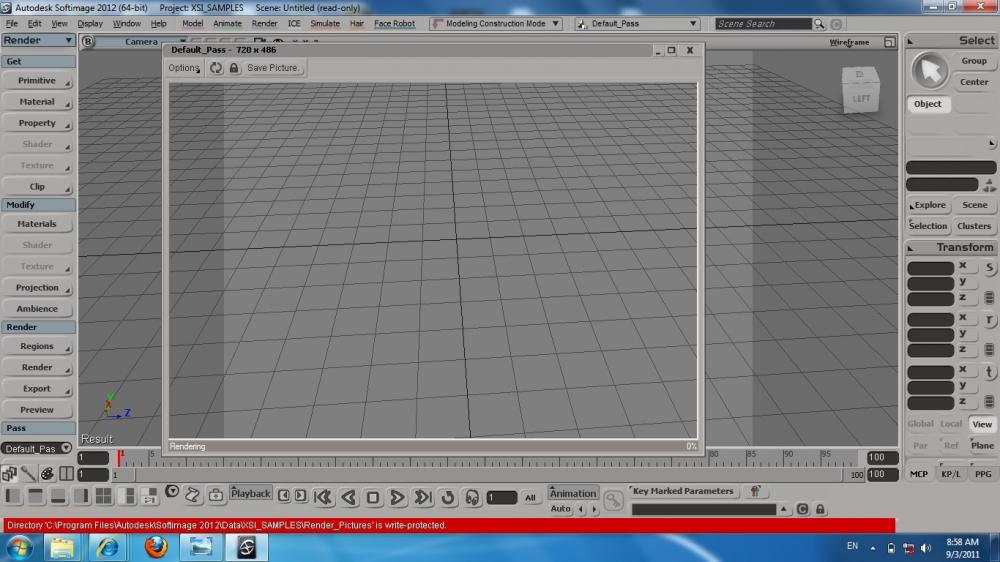1000x562 pixels.
Task: Click the lock icon in render window
Action: click(234, 68)
